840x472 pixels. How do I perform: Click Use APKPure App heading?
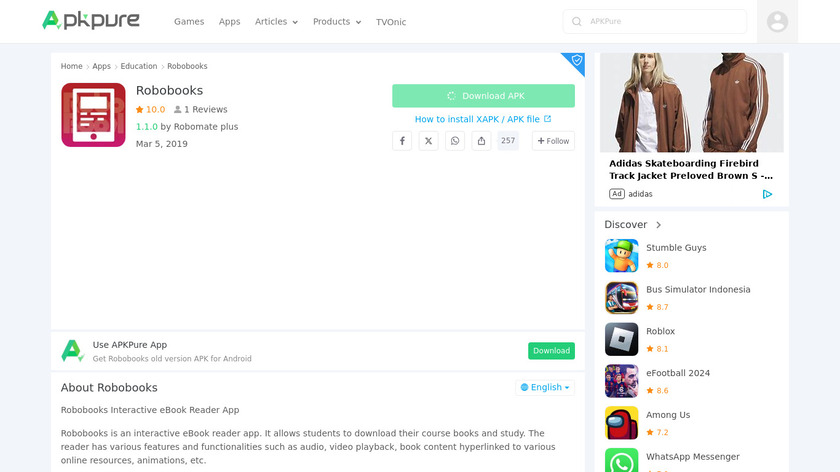tap(130, 344)
